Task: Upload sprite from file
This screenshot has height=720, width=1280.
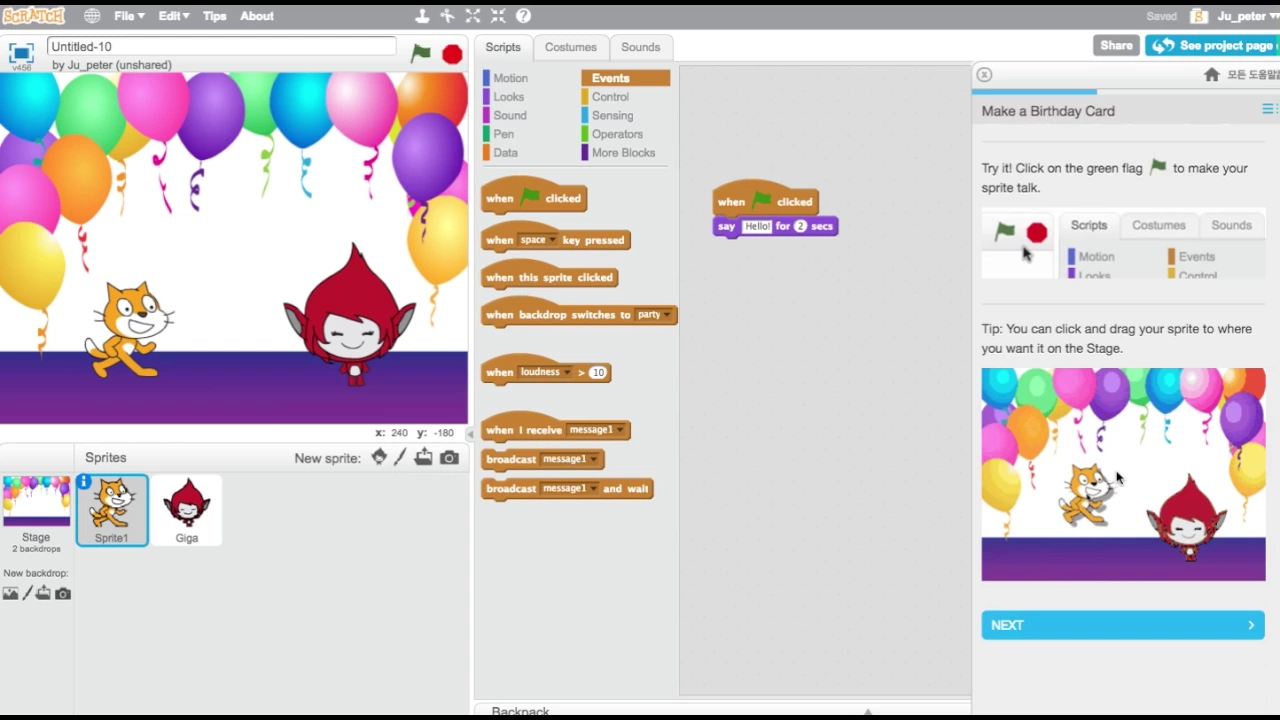Action: click(x=424, y=457)
